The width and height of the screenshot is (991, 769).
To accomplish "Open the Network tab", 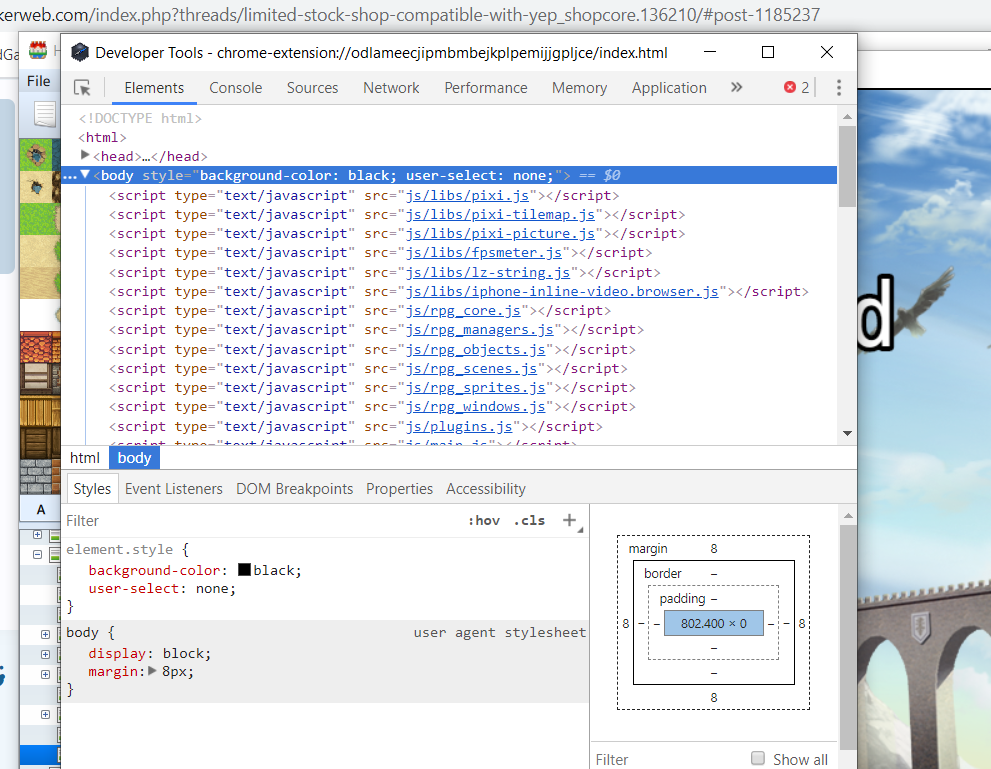I will coord(391,88).
